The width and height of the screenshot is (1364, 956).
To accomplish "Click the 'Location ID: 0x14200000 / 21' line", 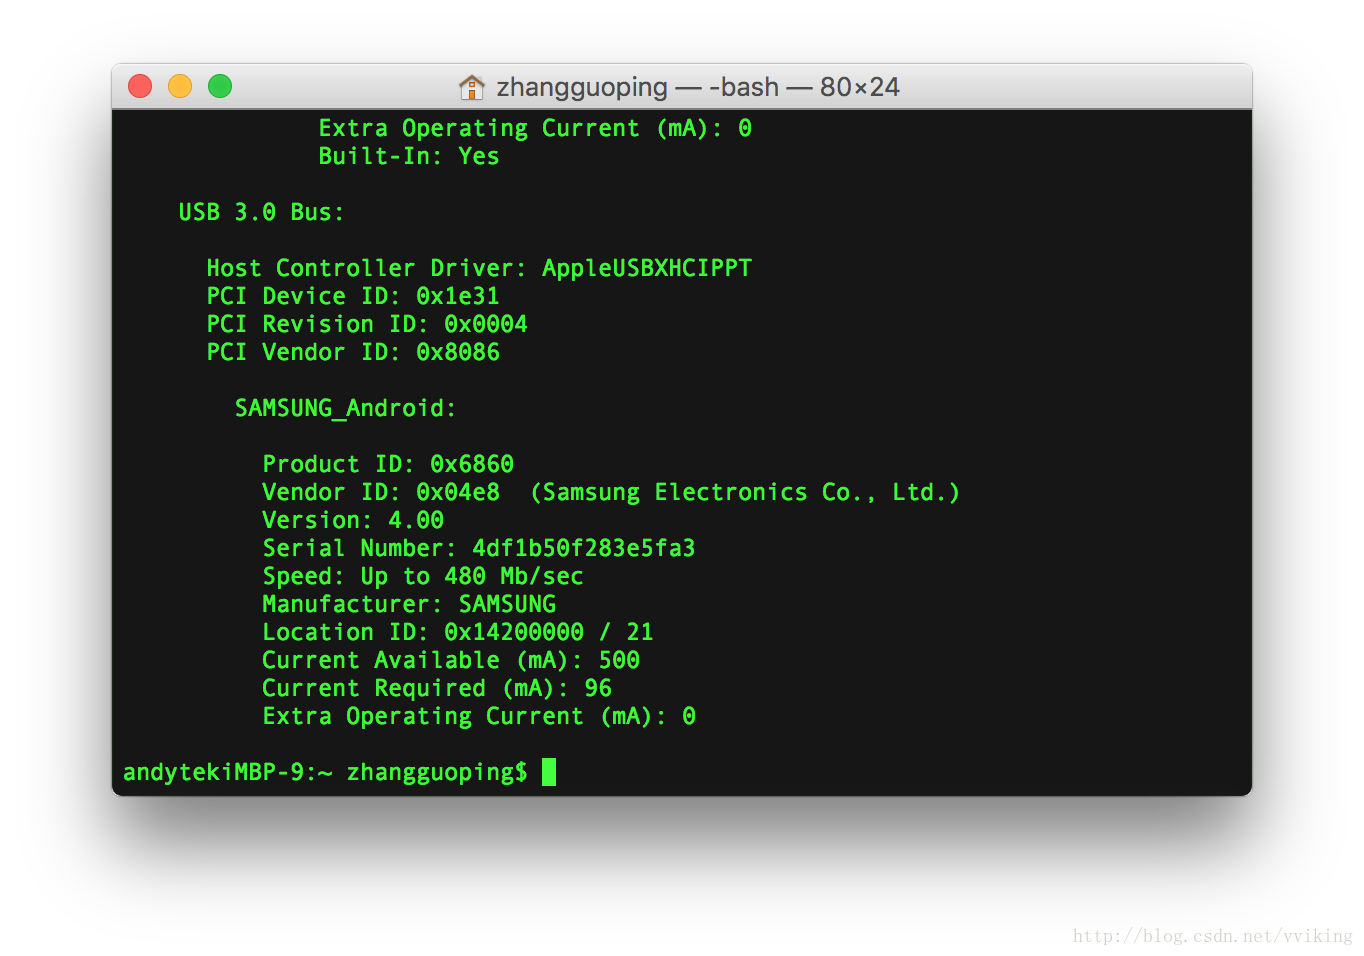I will point(458,632).
